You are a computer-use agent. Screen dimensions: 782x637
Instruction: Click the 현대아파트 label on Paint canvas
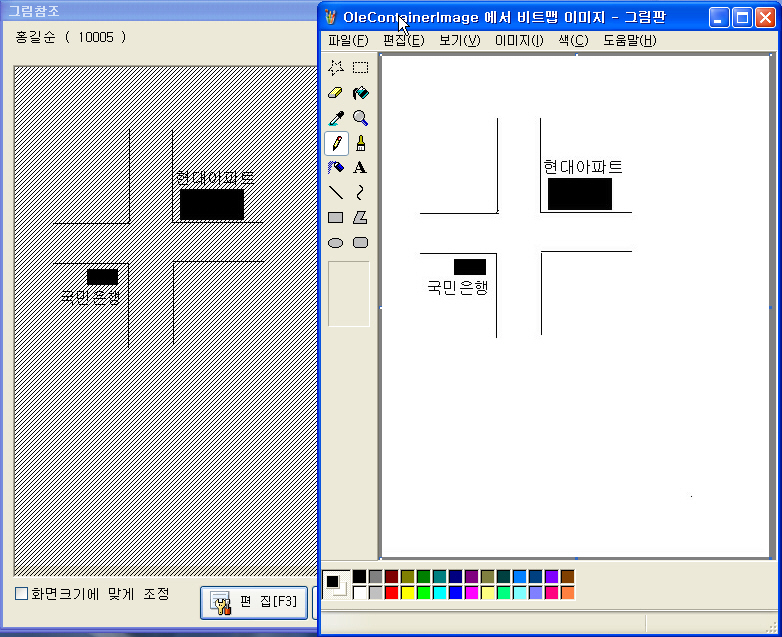click(583, 167)
